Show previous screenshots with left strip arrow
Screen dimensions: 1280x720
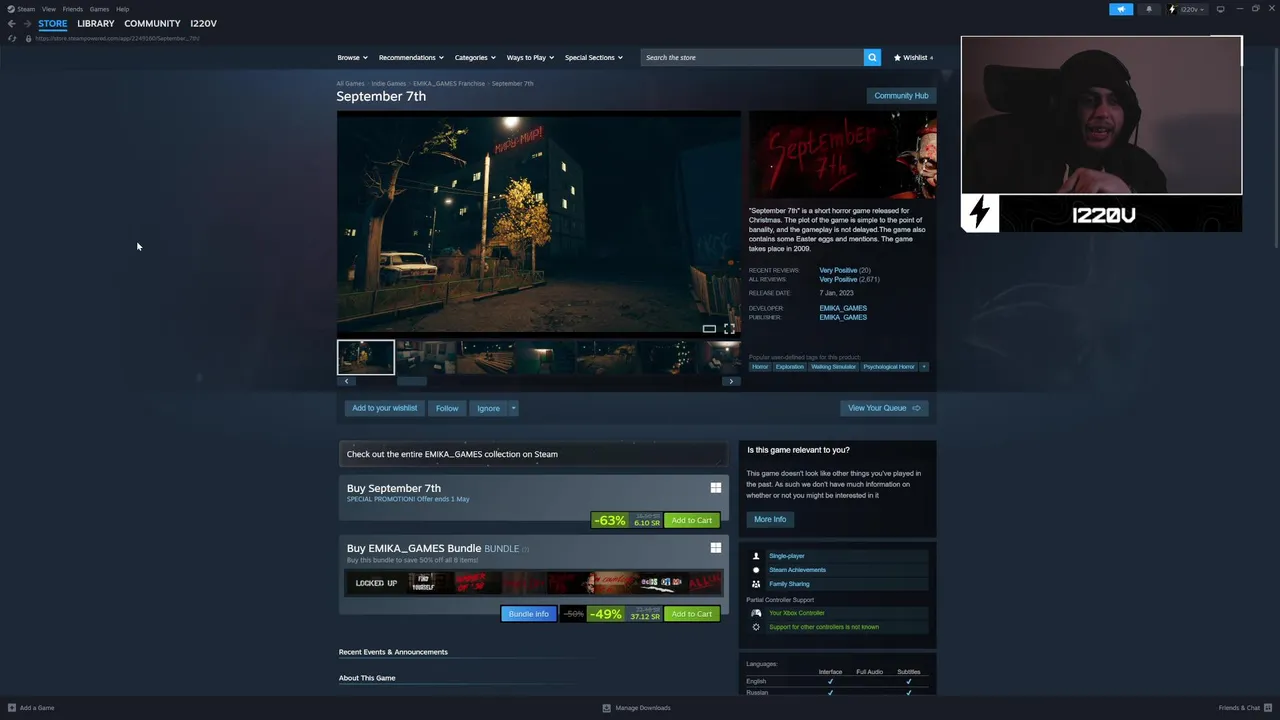point(346,381)
